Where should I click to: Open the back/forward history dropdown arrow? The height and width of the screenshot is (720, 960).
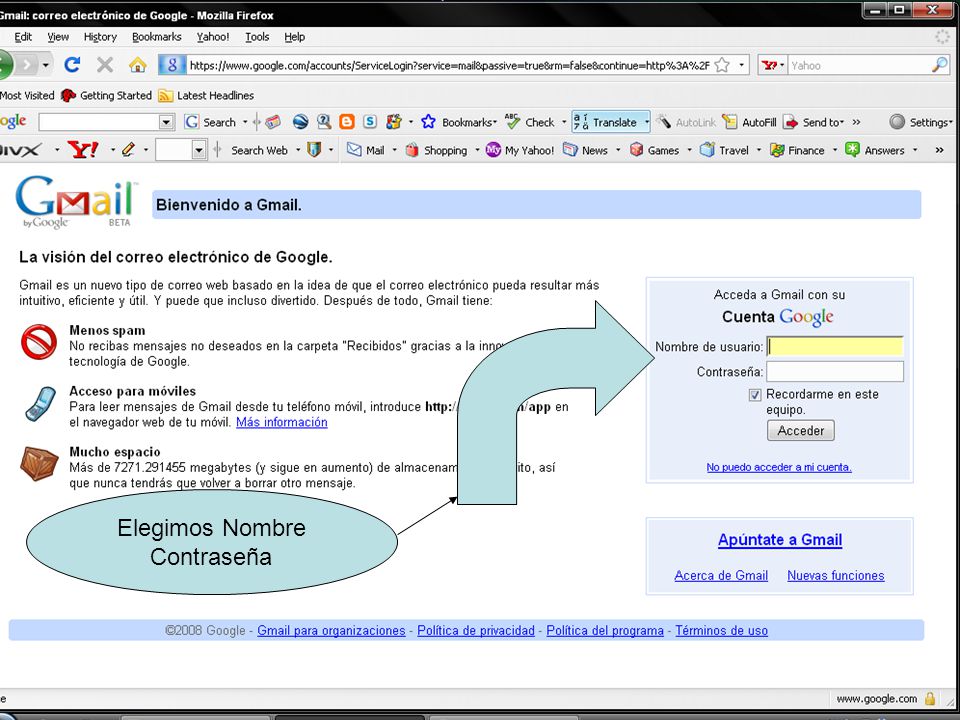click(47, 65)
